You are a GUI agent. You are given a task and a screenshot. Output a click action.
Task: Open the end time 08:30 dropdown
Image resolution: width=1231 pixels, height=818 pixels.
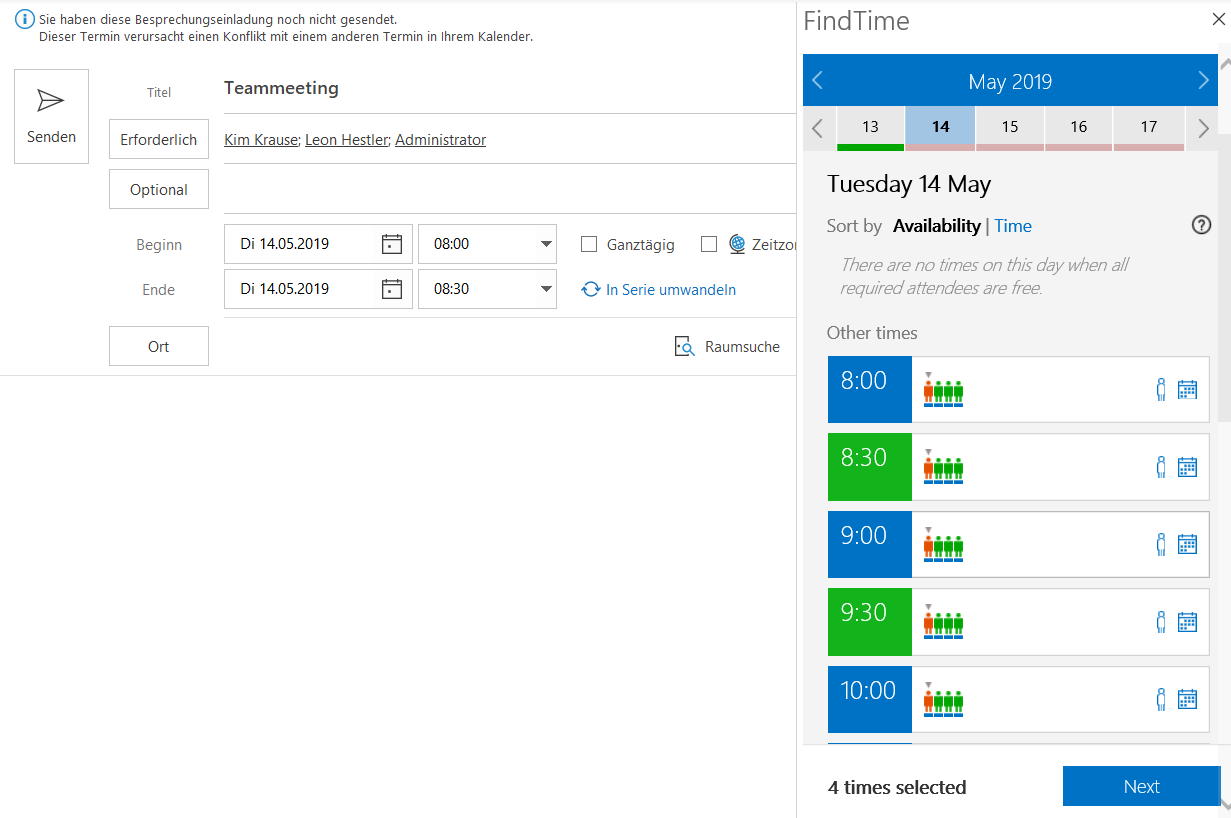(x=545, y=289)
